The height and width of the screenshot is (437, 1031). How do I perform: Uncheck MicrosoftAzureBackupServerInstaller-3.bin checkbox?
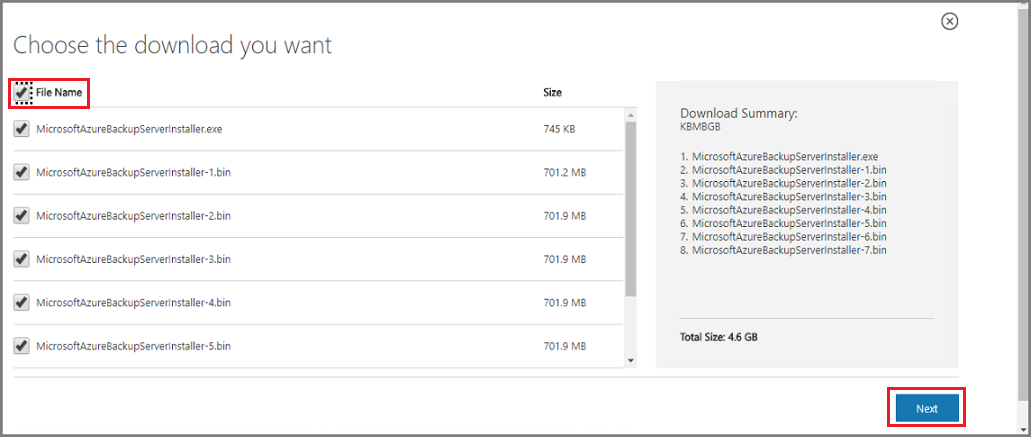[22, 259]
